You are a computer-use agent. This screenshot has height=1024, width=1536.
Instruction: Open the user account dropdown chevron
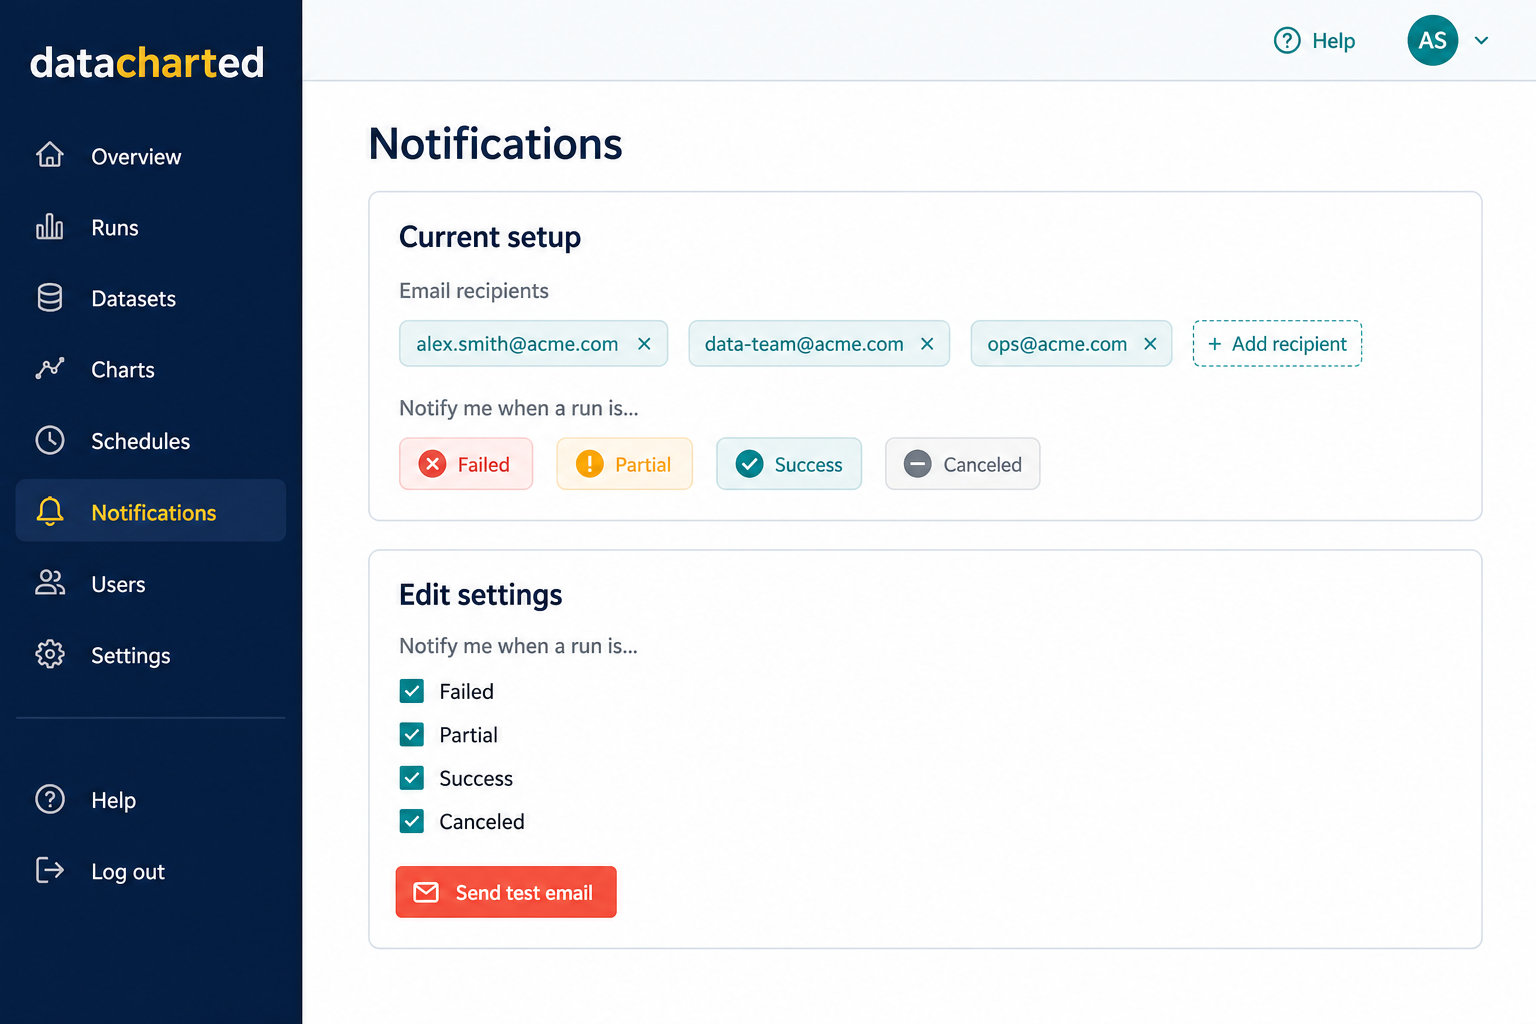point(1482,41)
